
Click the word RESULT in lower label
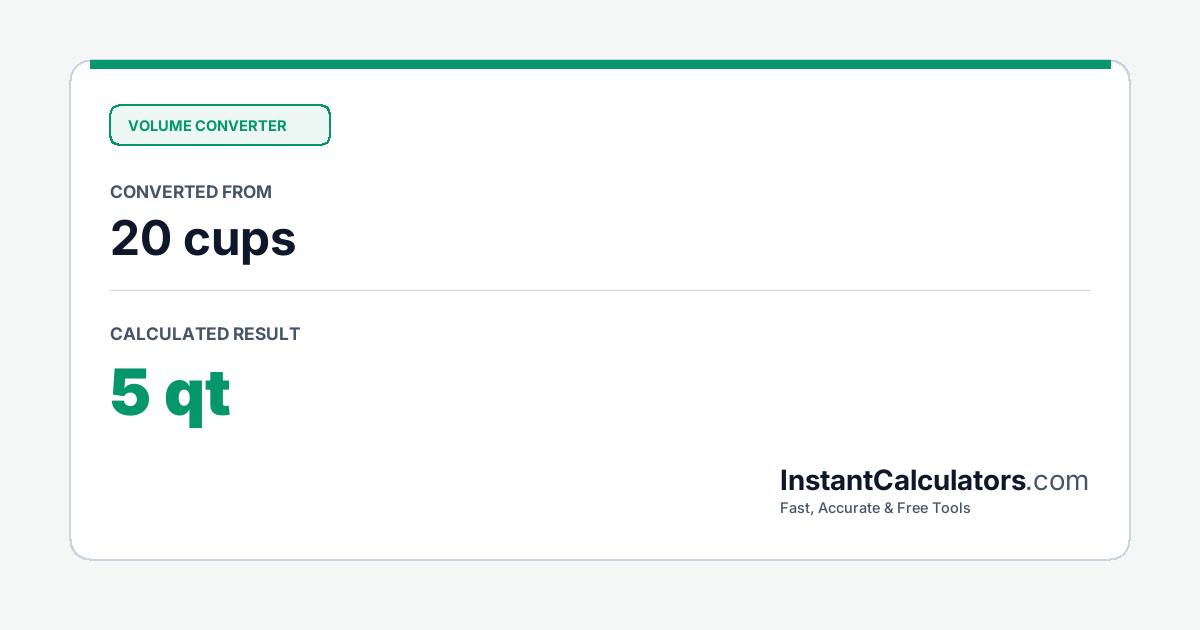coord(266,334)
